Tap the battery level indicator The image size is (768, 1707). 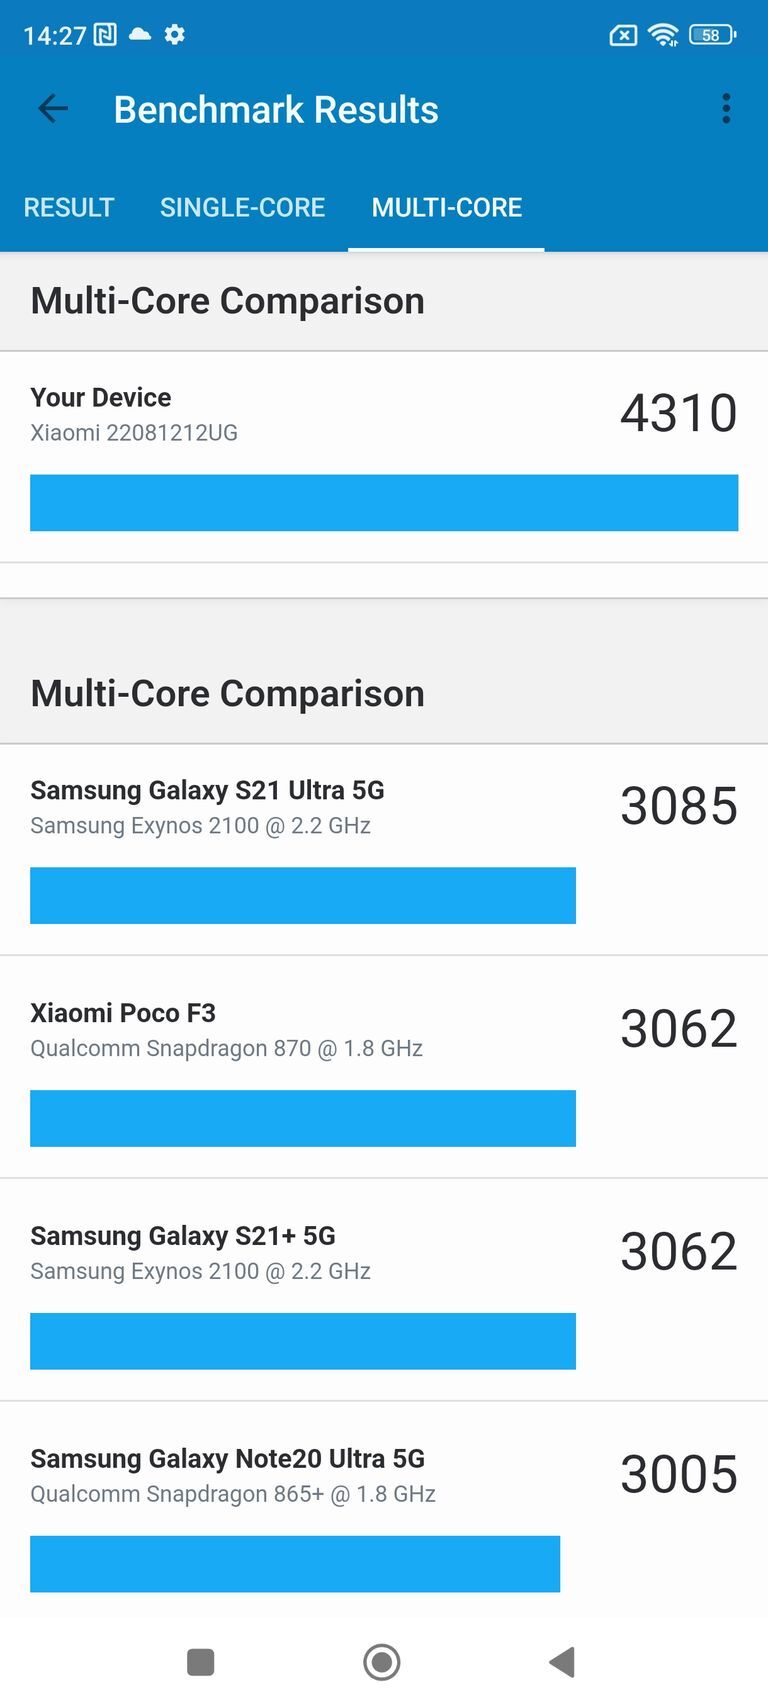710,34
